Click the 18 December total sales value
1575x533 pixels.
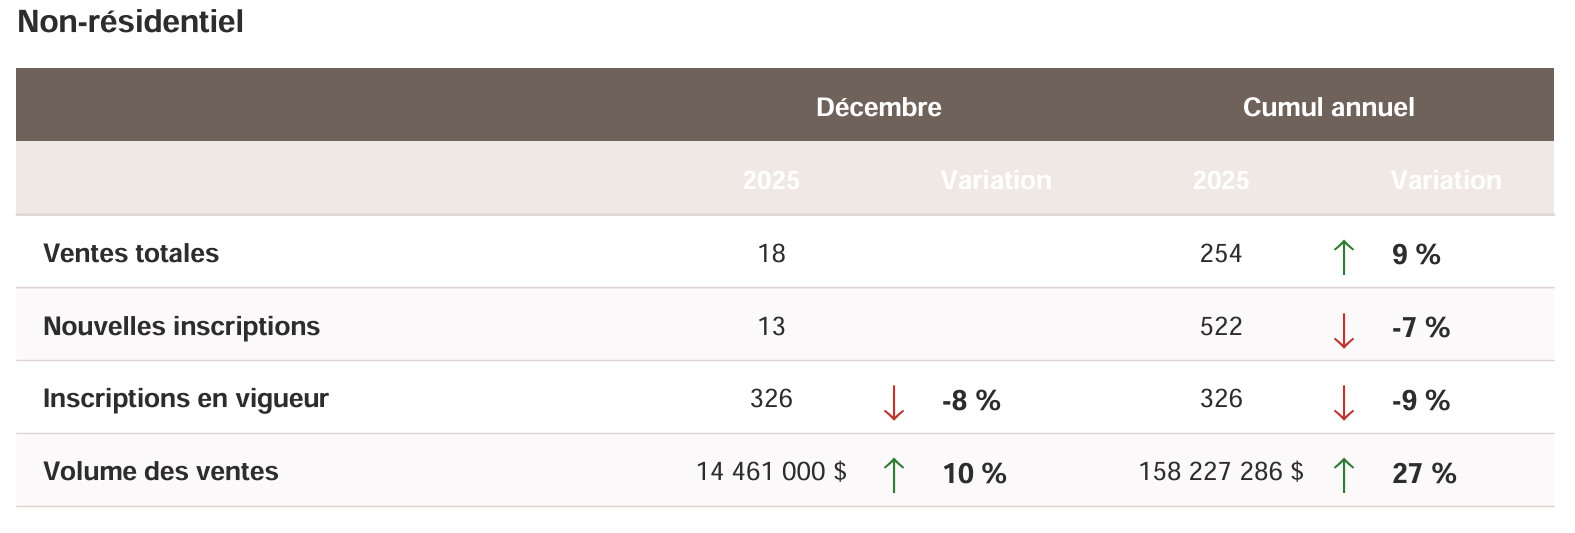[x=771, y=253]
